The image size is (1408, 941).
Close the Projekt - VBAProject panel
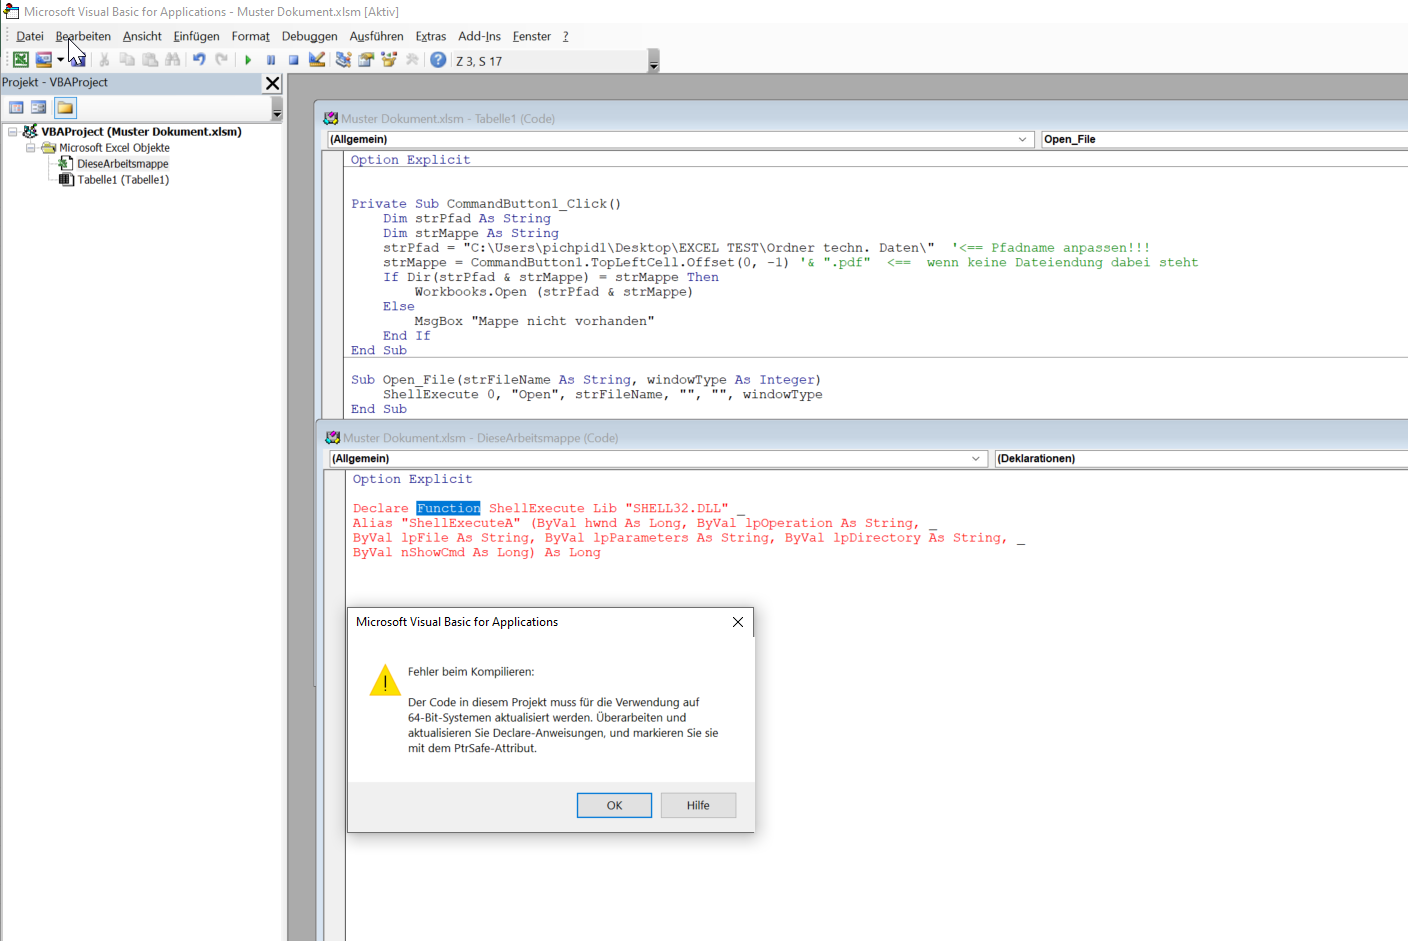click(x=273, y=83)
